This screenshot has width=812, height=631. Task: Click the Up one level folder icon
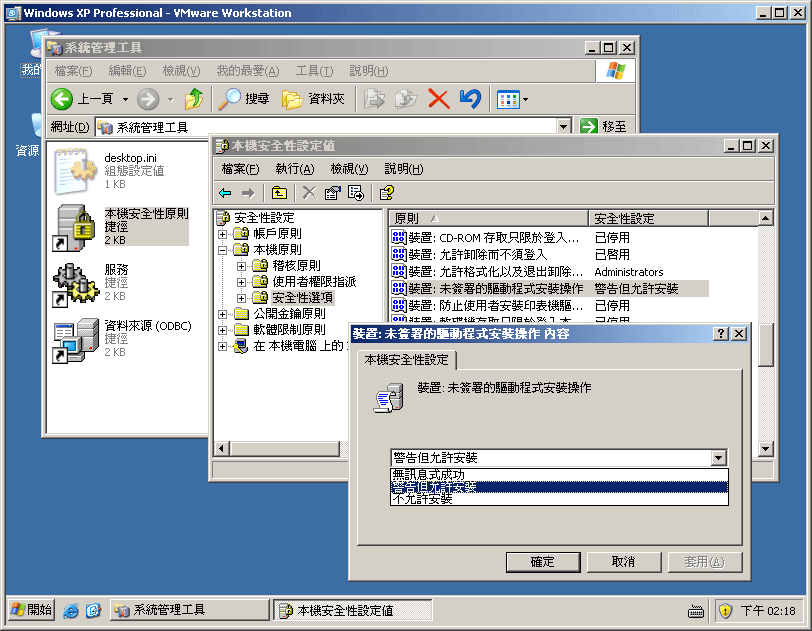tap(279, 193)
